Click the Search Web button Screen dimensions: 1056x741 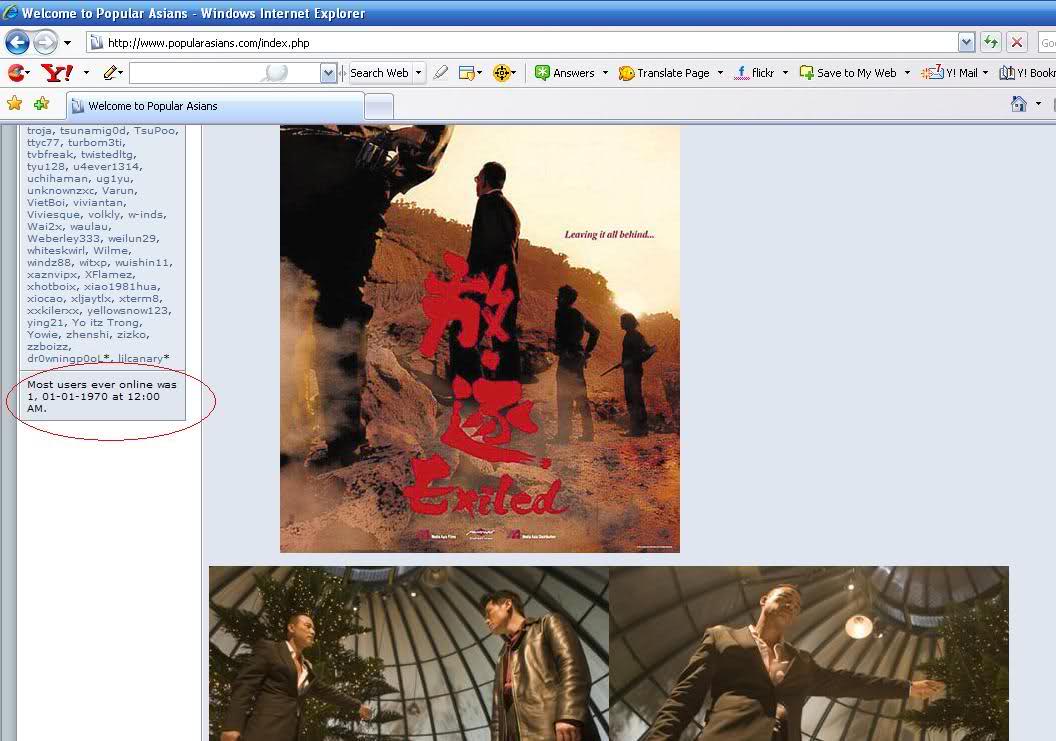click(x=379, y=73)
